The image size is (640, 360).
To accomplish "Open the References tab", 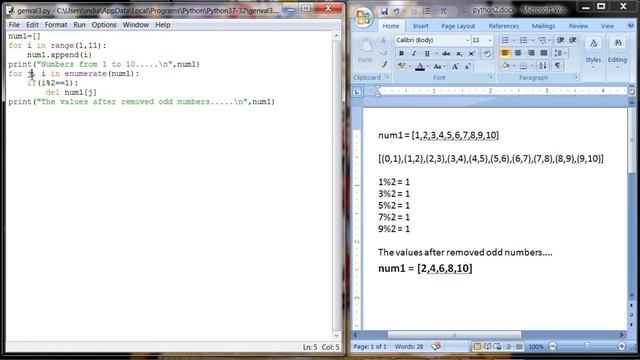I will pos(504,26).
